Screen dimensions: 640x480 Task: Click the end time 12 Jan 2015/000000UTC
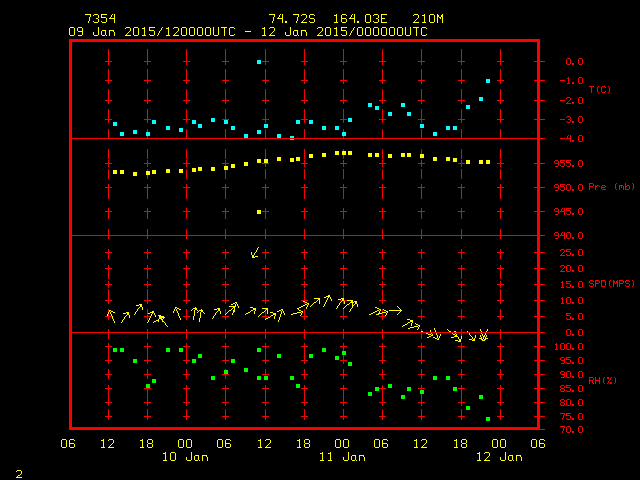[x=344, y=32]
